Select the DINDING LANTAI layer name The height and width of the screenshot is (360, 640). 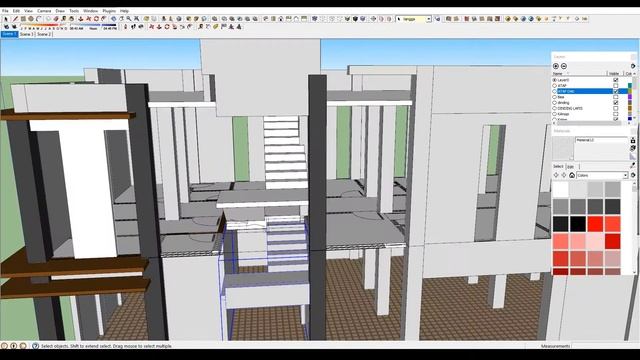(x=570, y=108)
